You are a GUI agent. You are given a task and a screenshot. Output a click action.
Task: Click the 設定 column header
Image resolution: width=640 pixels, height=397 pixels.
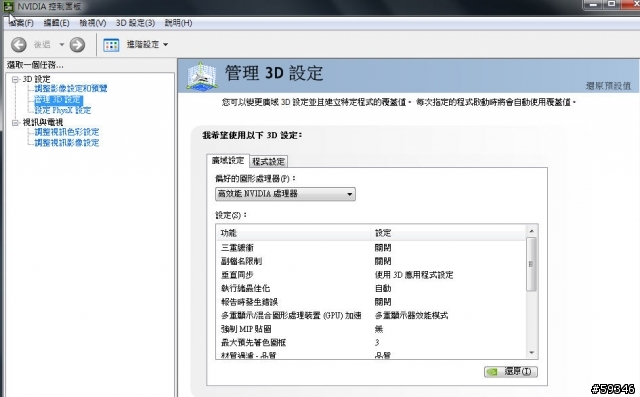click(448, 233)
